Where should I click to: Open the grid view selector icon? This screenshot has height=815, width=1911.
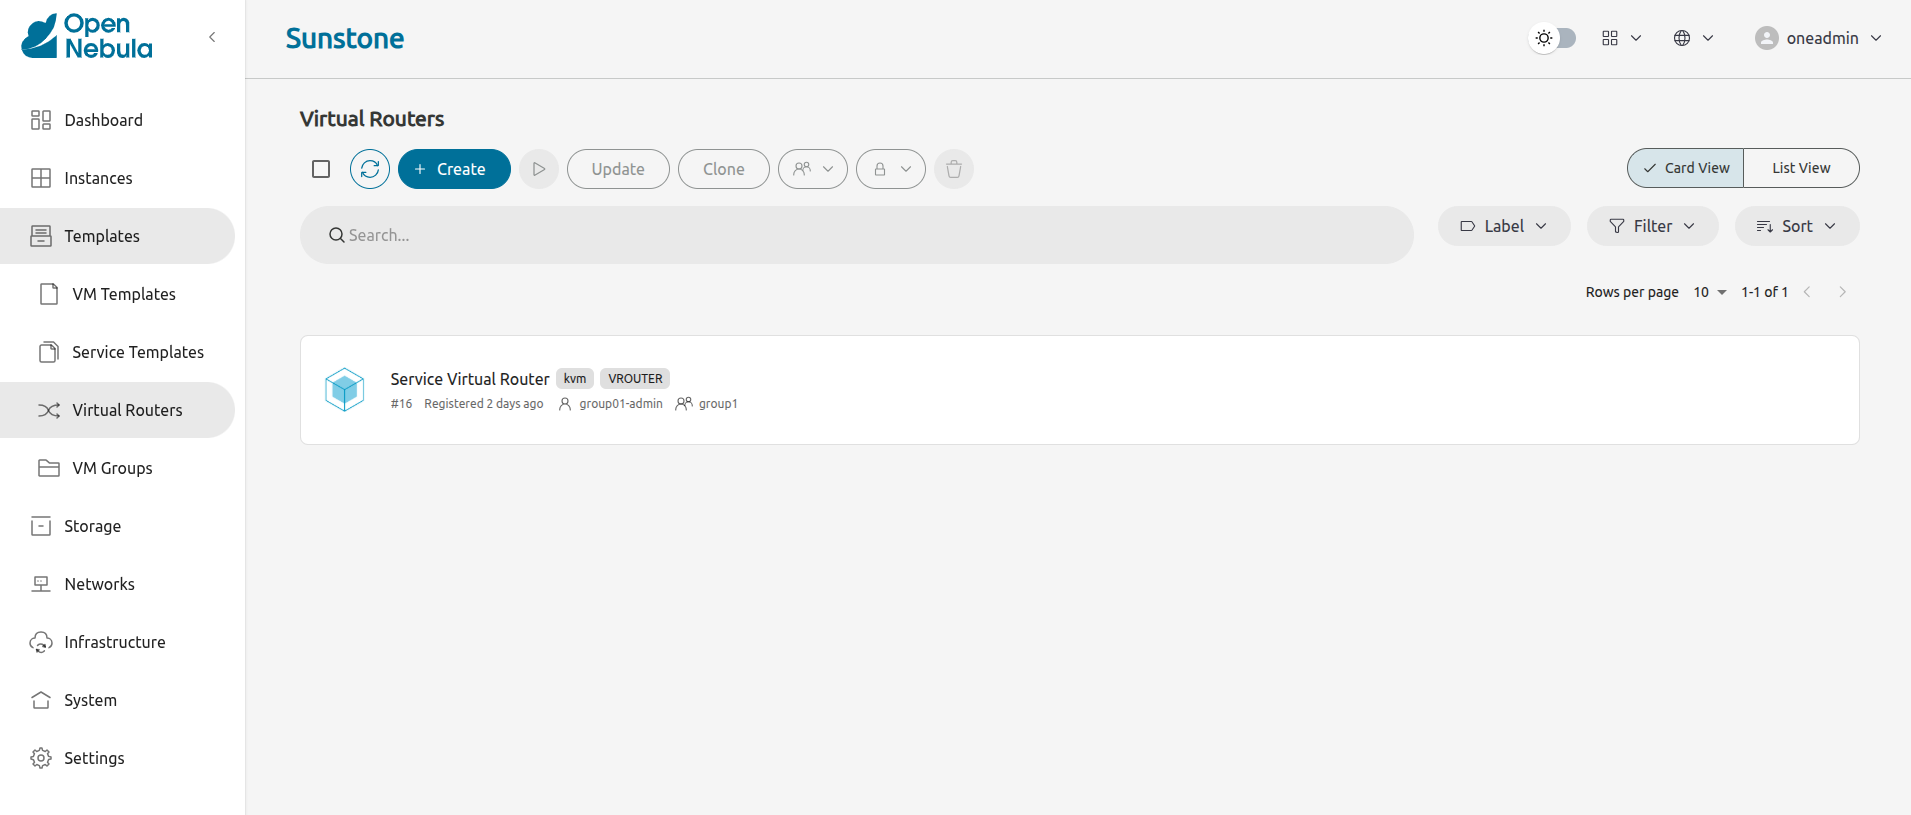pos(1620,38)
